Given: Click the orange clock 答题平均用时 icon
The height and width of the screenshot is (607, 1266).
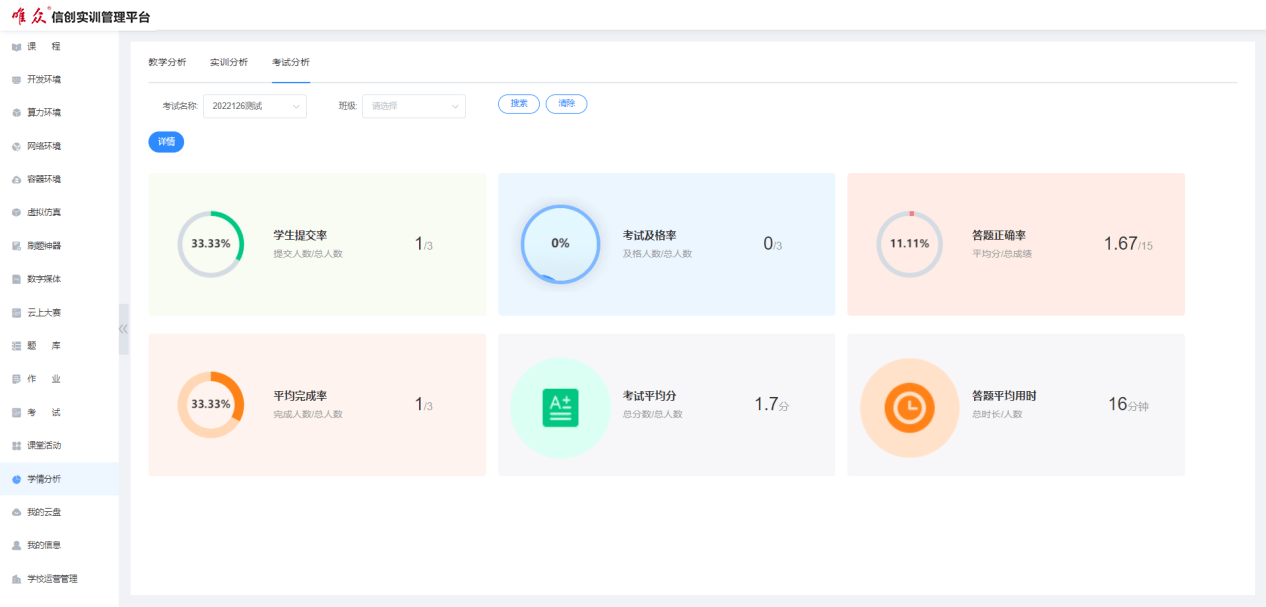Looking at the screenshot, I should tap(909, 407).
